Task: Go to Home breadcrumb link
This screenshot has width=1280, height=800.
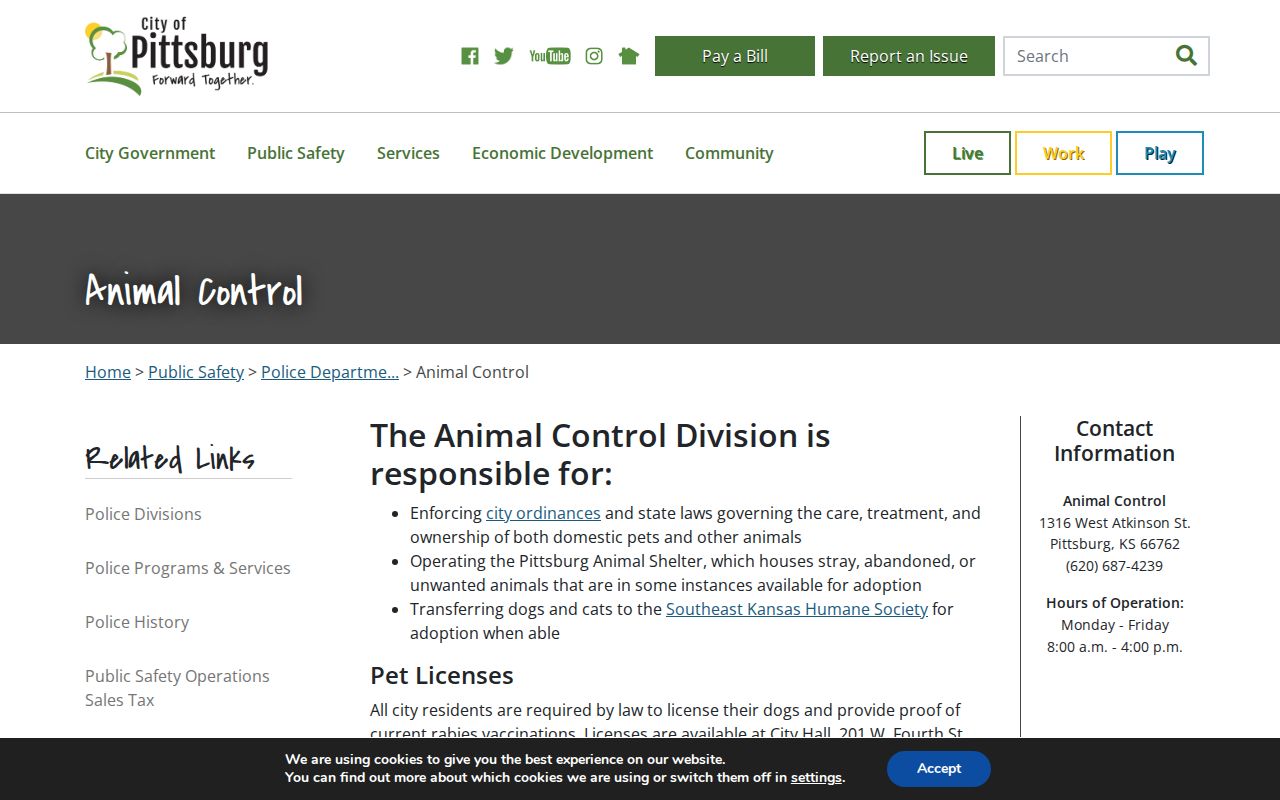Action: coord(108,372)
